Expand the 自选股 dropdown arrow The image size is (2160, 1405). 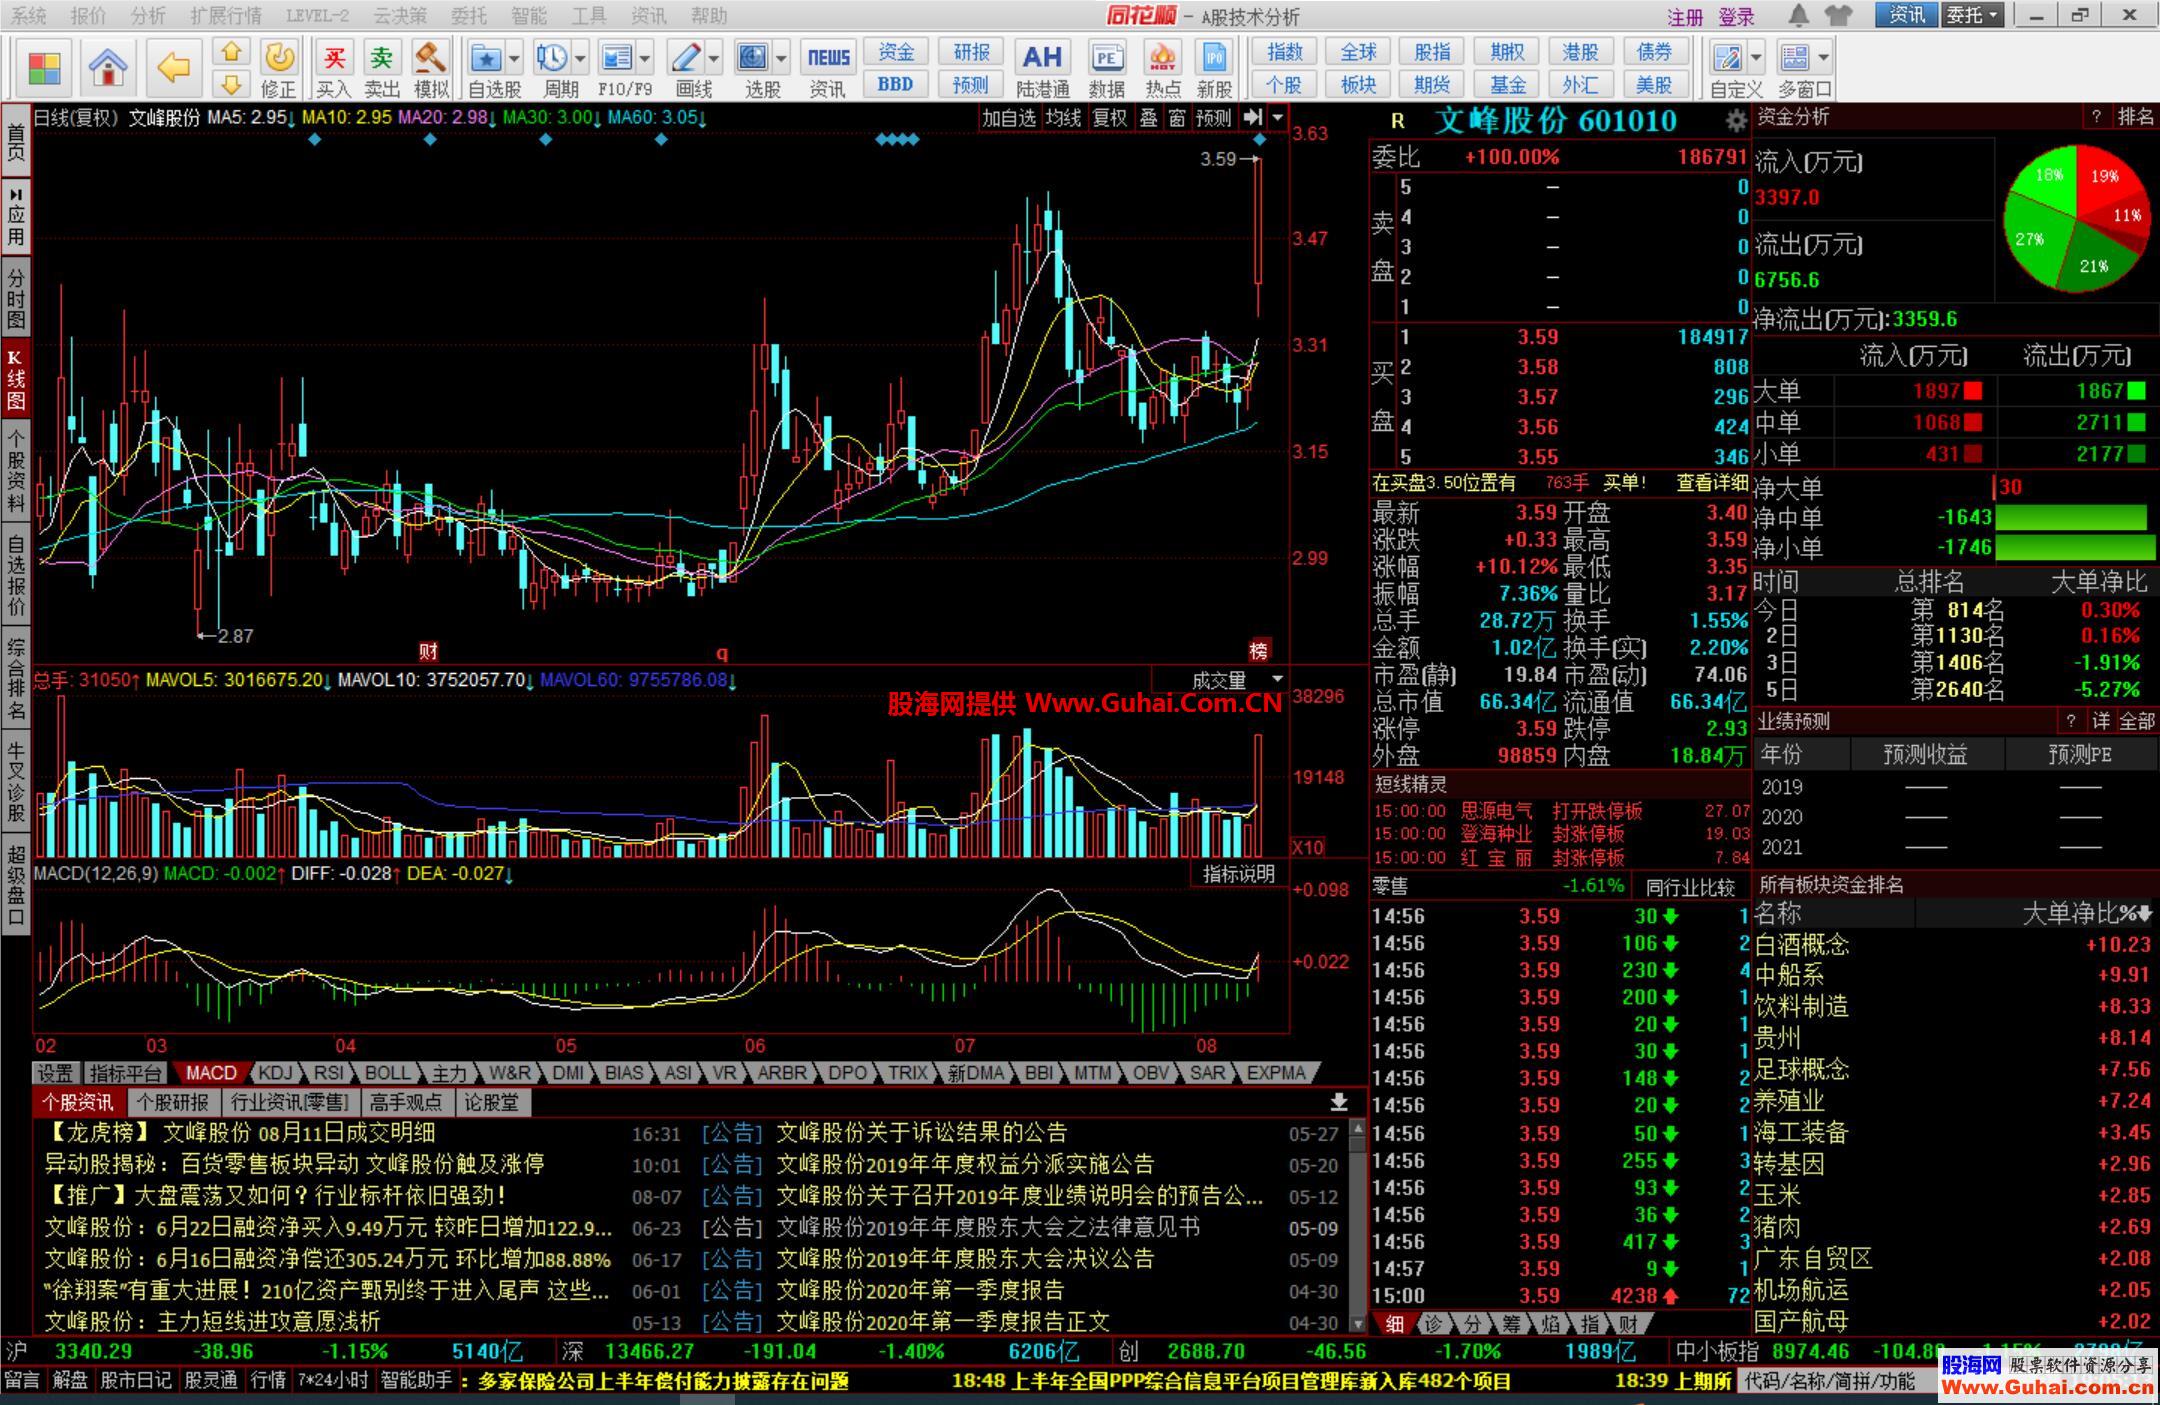point(514,57)
